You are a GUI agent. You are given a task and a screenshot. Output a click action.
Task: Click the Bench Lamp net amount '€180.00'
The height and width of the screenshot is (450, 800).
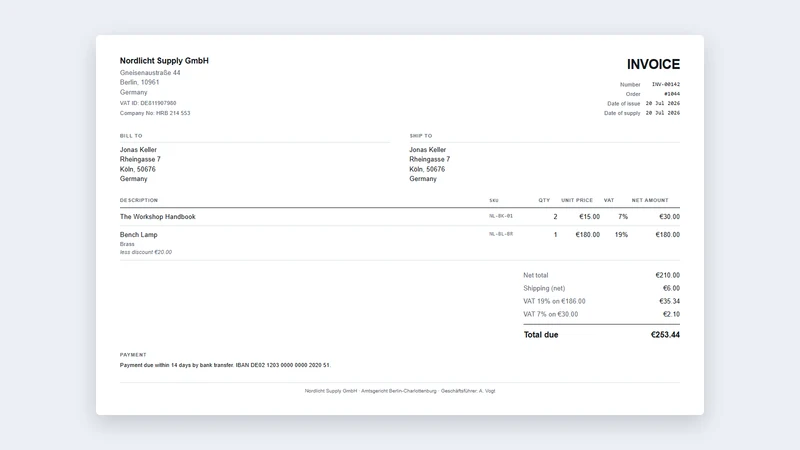(667, 235)
